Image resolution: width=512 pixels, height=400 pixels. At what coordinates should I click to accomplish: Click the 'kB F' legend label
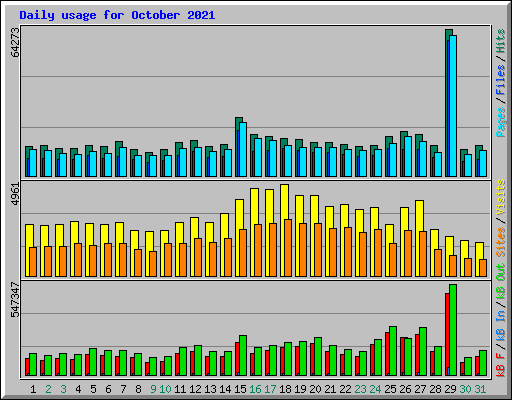501,365
